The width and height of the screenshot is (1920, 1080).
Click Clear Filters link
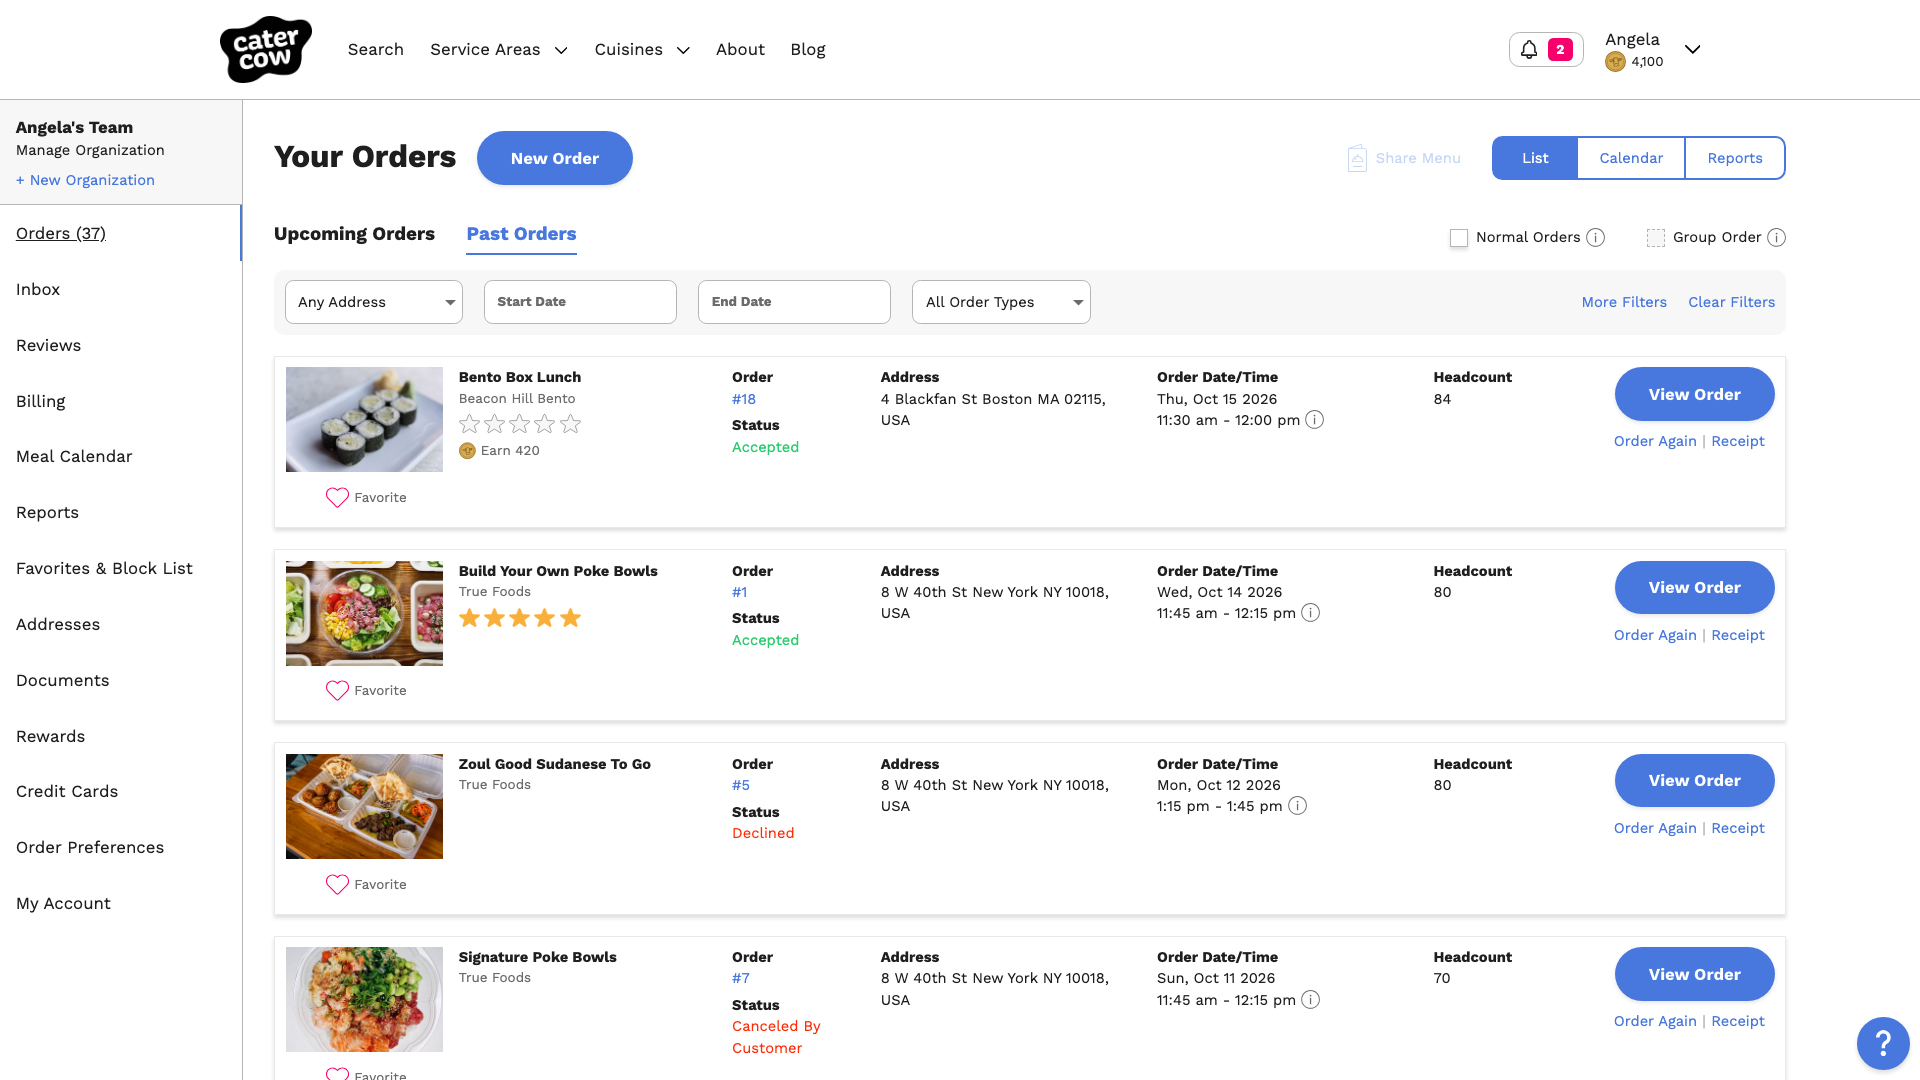pyautogui.click(x=1731, y=302)
